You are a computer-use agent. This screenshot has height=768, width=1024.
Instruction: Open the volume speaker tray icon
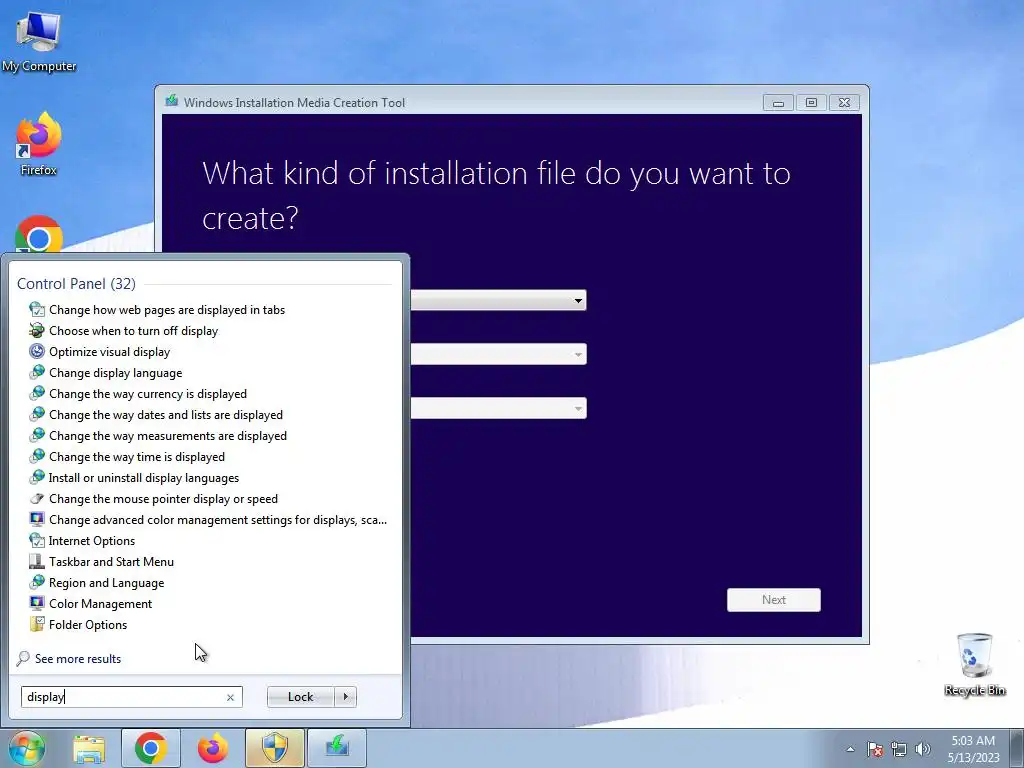pos(923,749)
